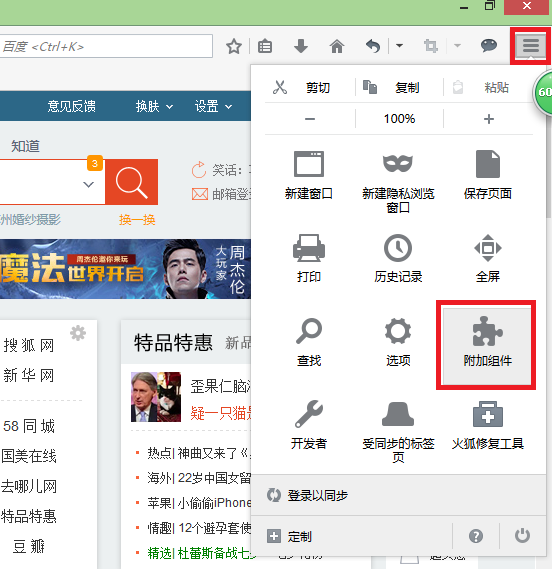Open the 歪果仁脑 article title
This screenshot has height=569, width=552.
click(221, 386)
